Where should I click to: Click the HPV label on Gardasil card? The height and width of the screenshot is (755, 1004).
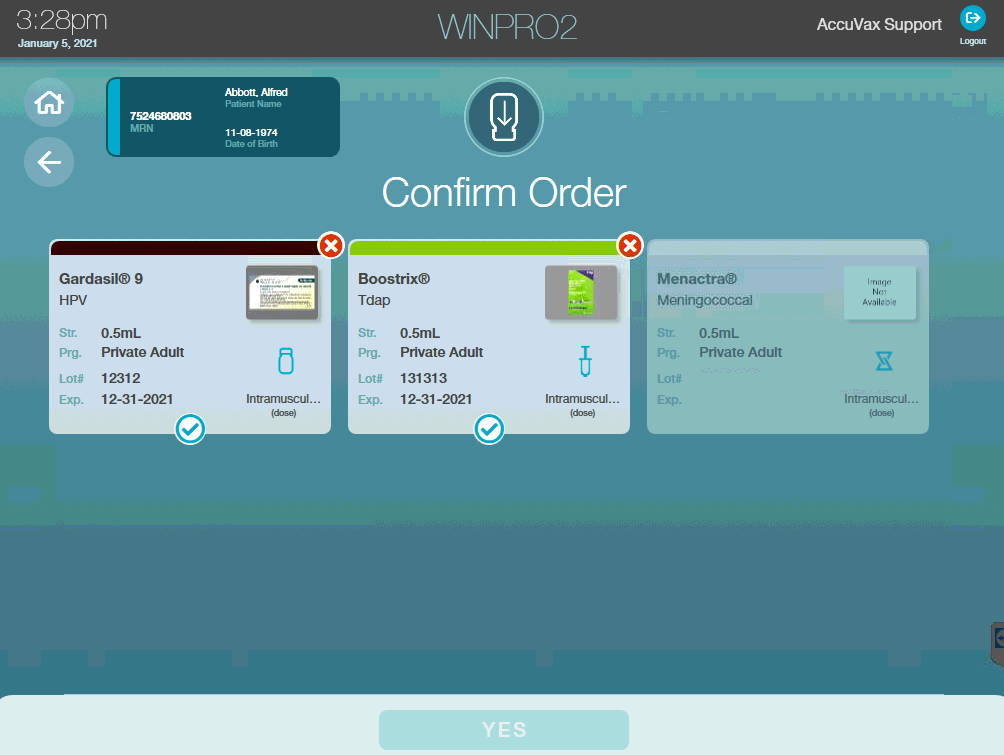(x=73, y=300)
